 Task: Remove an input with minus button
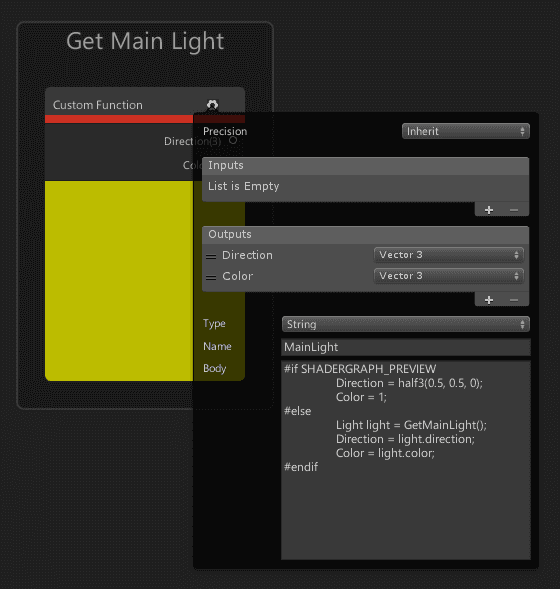click(514, 210)
